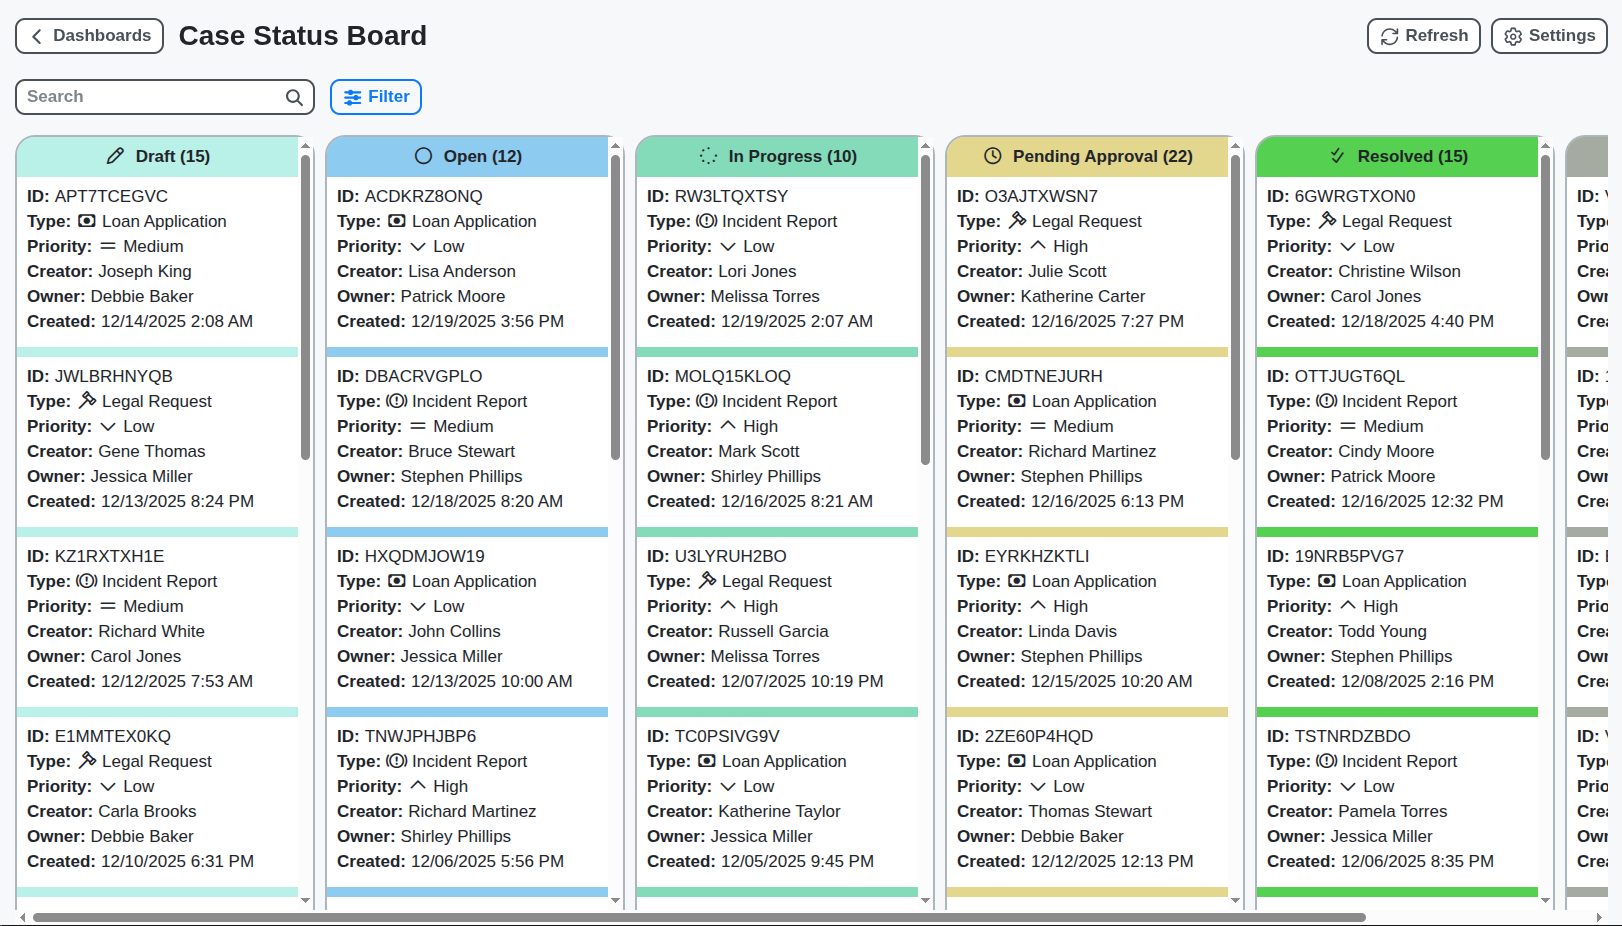This screenshot has width=1622, height=926.
Task: Select the card with ID 6GWRGTXON0
Action: click(x=1397, y=258)
